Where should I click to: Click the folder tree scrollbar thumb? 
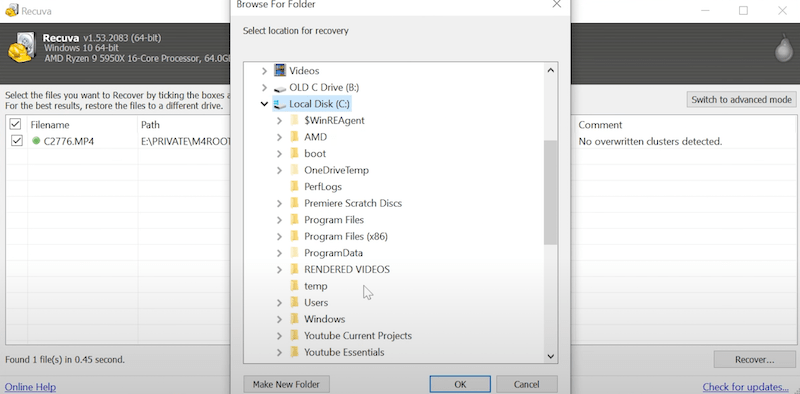[551, 192]
